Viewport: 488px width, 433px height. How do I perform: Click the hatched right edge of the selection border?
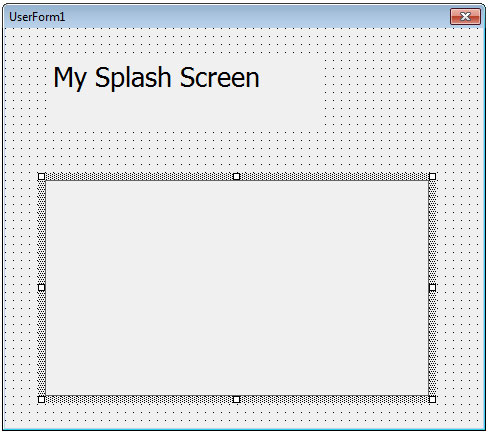coord(432,232)
